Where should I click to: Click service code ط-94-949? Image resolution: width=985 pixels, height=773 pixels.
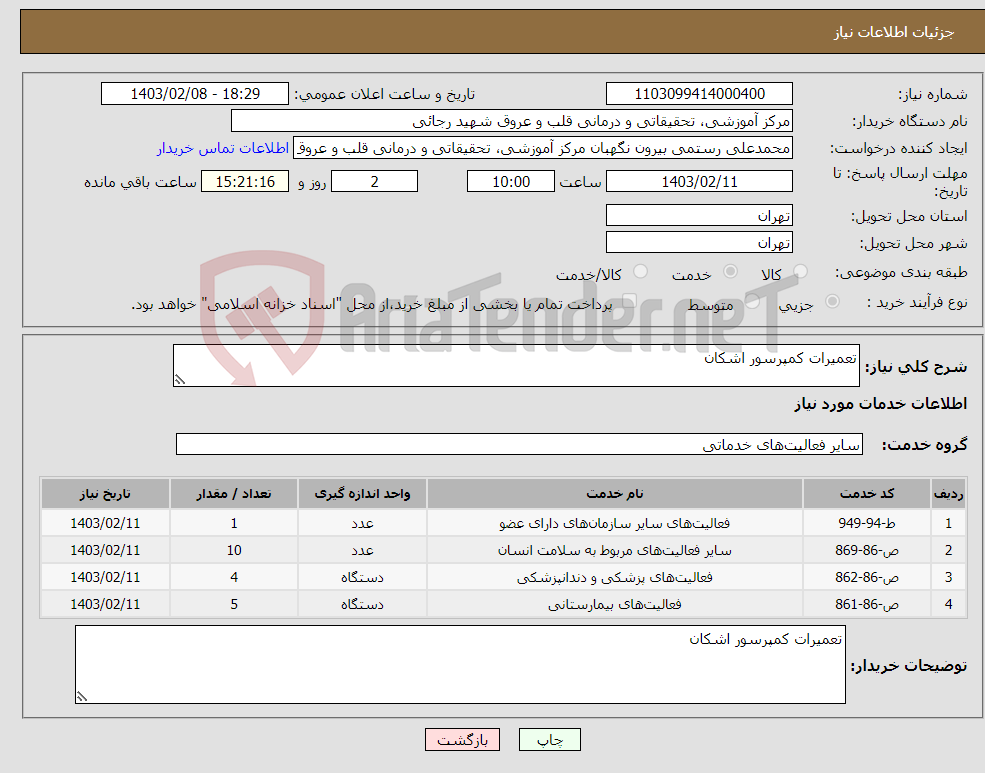click(866, 523)
